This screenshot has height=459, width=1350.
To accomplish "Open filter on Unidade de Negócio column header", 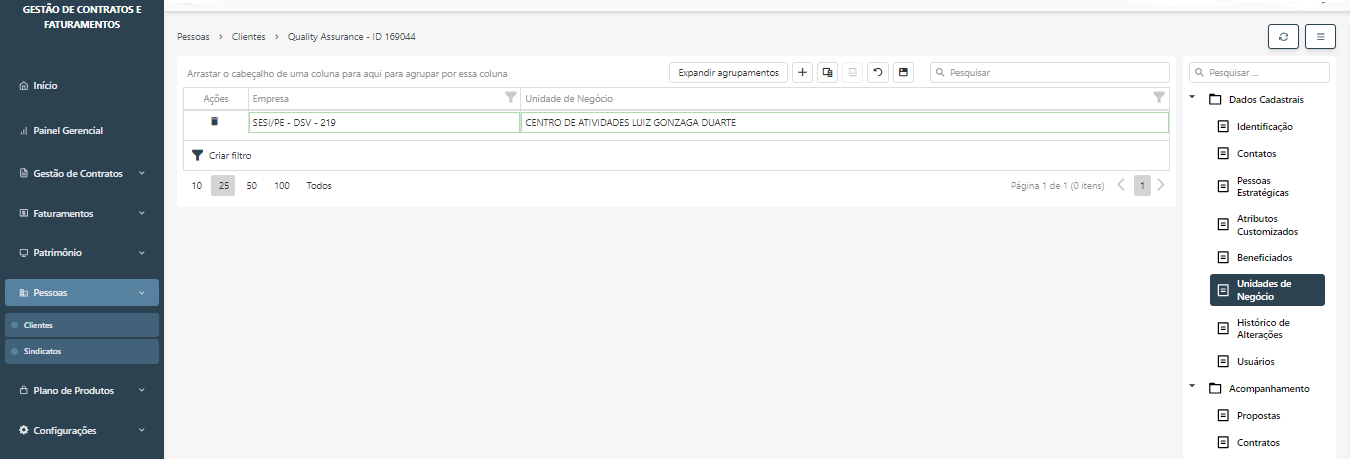I will pyautogui.click(x=1159, y=98).
